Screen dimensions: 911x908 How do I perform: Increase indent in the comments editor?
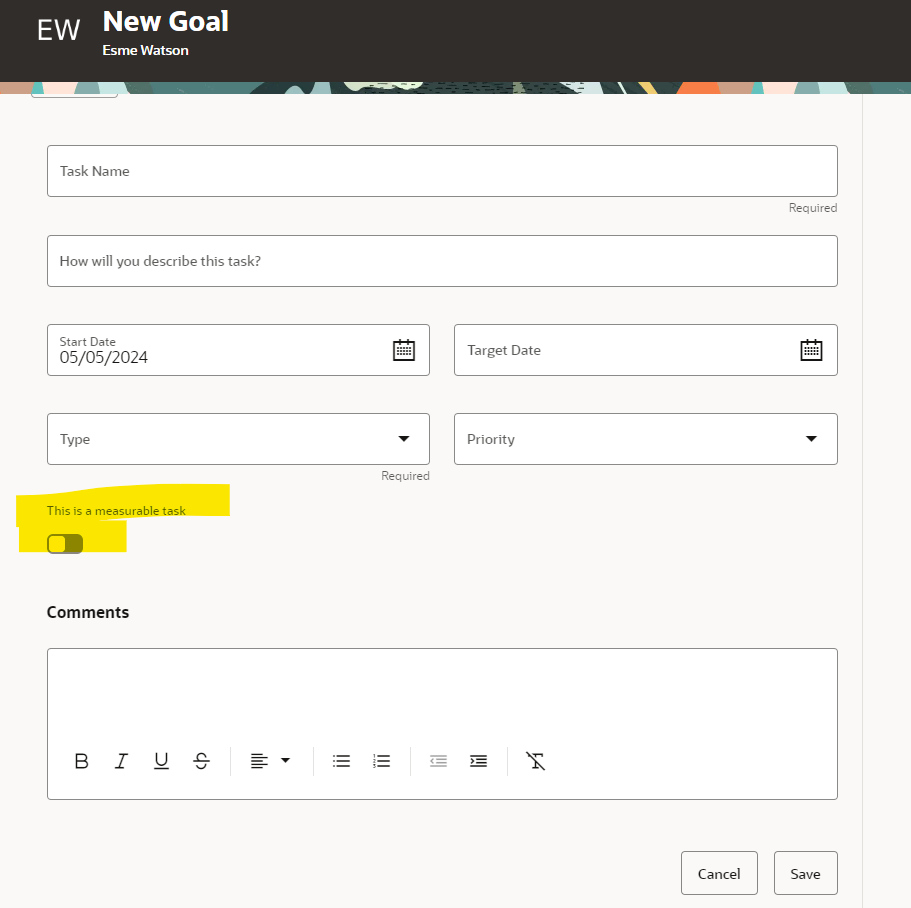click(478, 761)
